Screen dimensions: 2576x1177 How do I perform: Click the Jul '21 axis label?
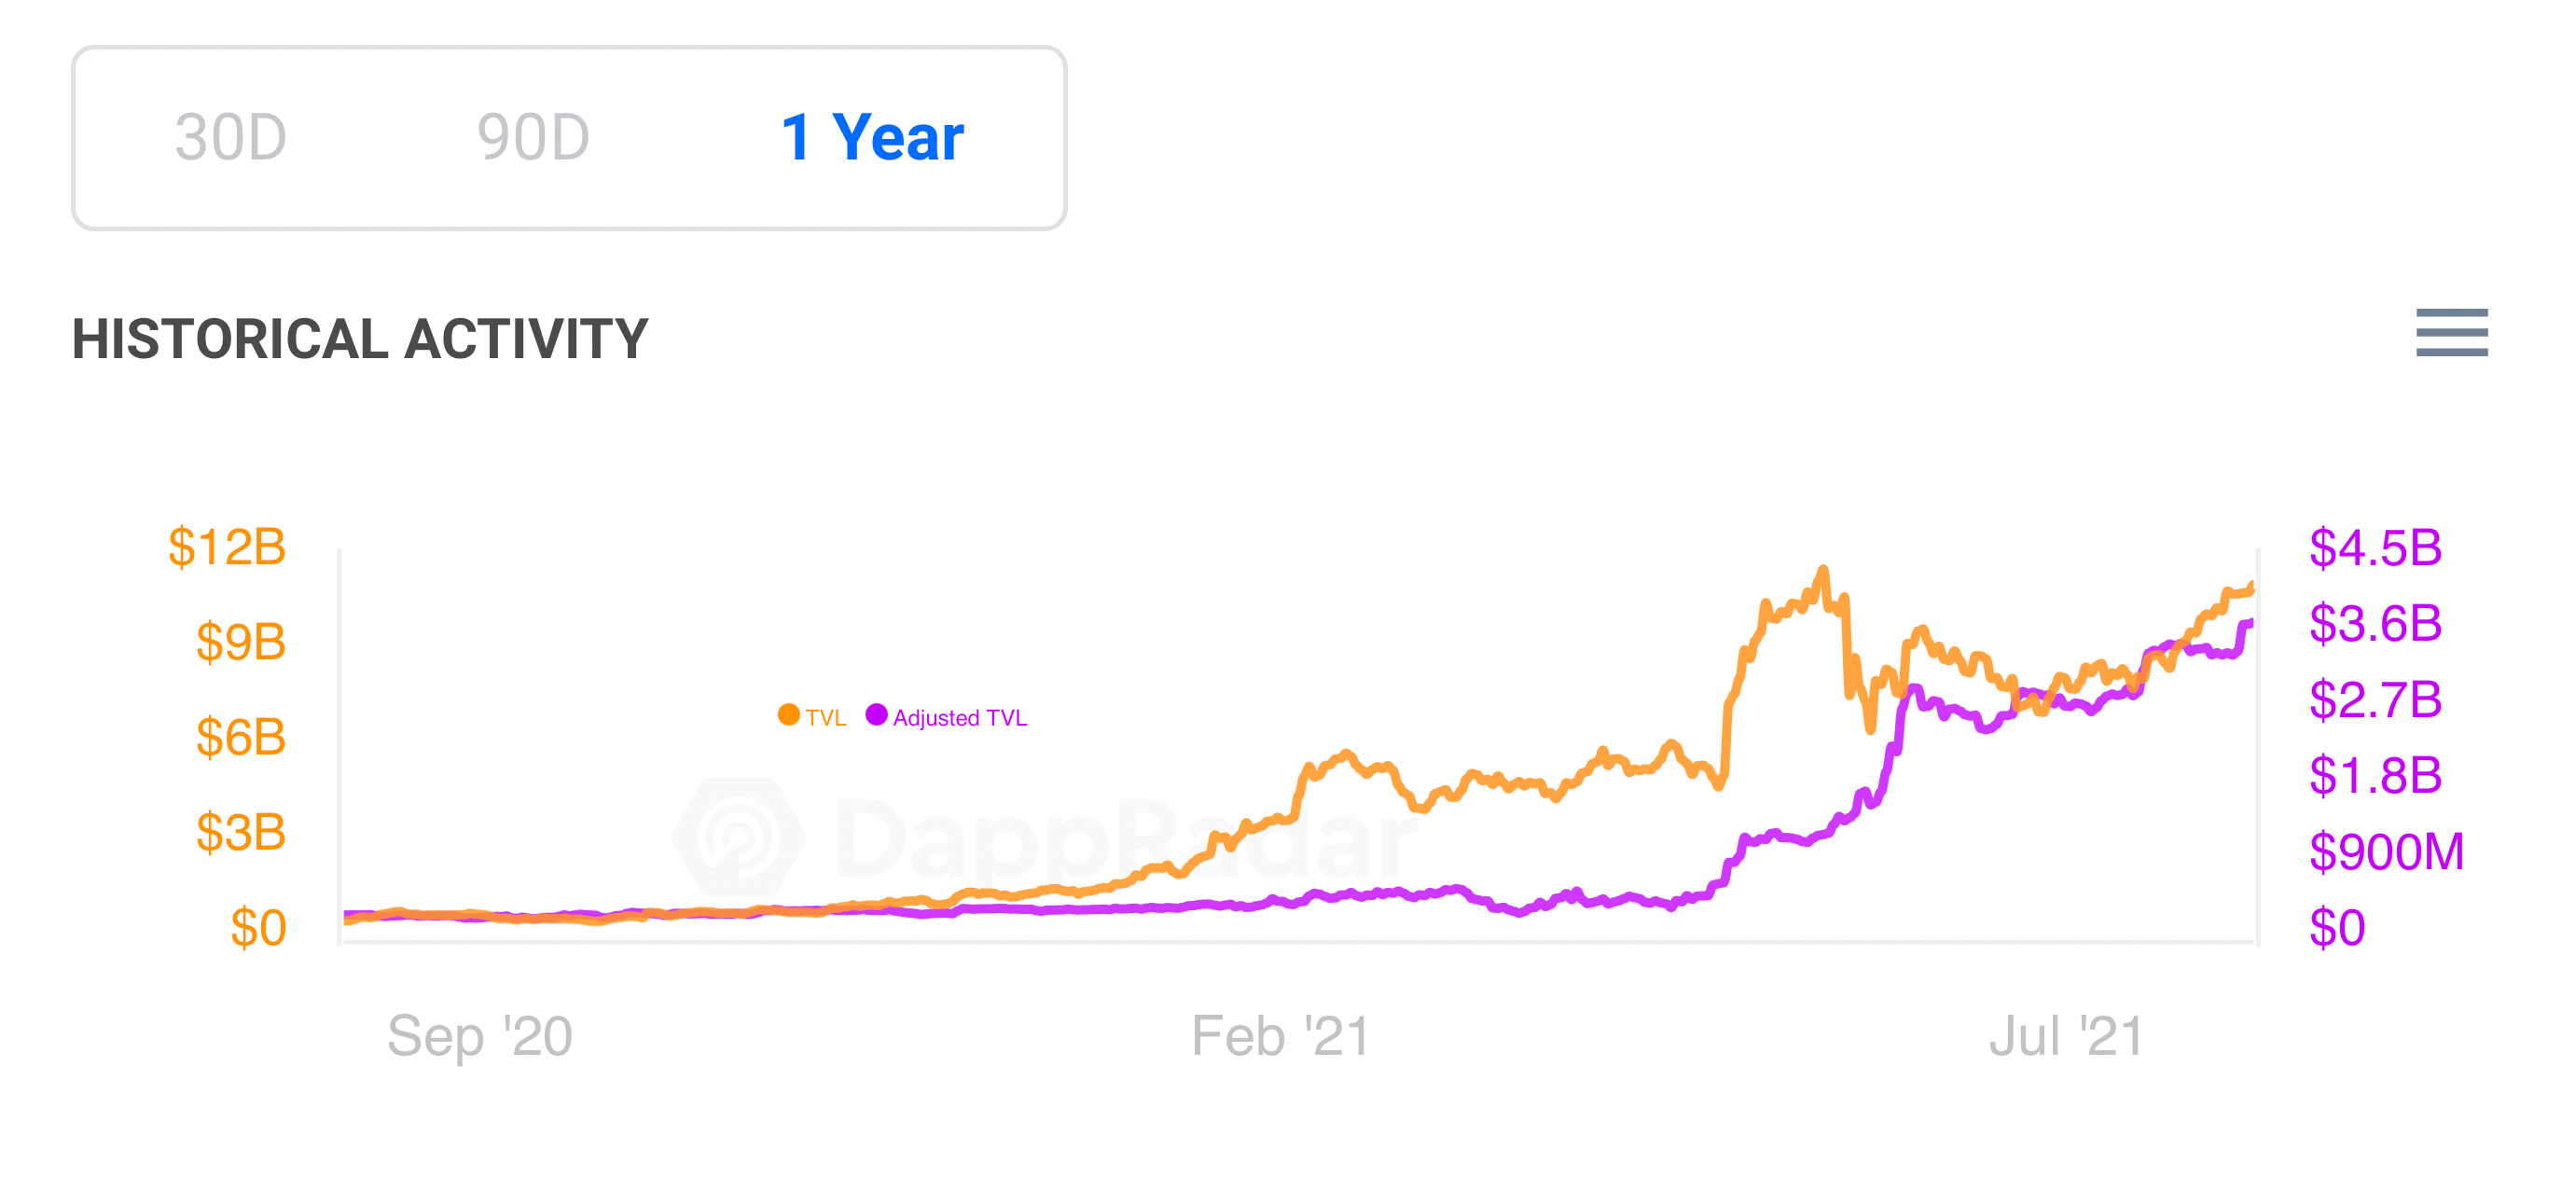pyautogui.click(x=2066, y=1036)
